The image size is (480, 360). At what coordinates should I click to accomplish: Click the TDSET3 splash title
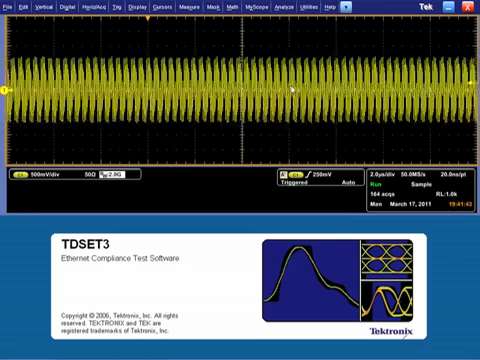click(85, 244)
